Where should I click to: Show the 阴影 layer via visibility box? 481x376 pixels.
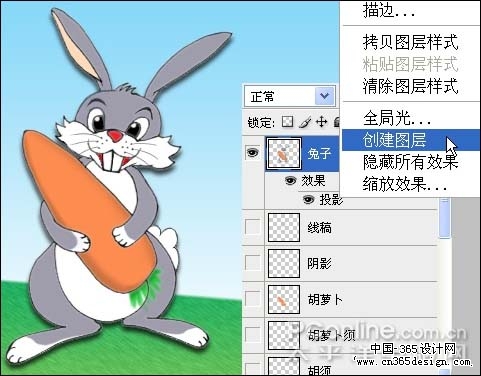[253, 263]
